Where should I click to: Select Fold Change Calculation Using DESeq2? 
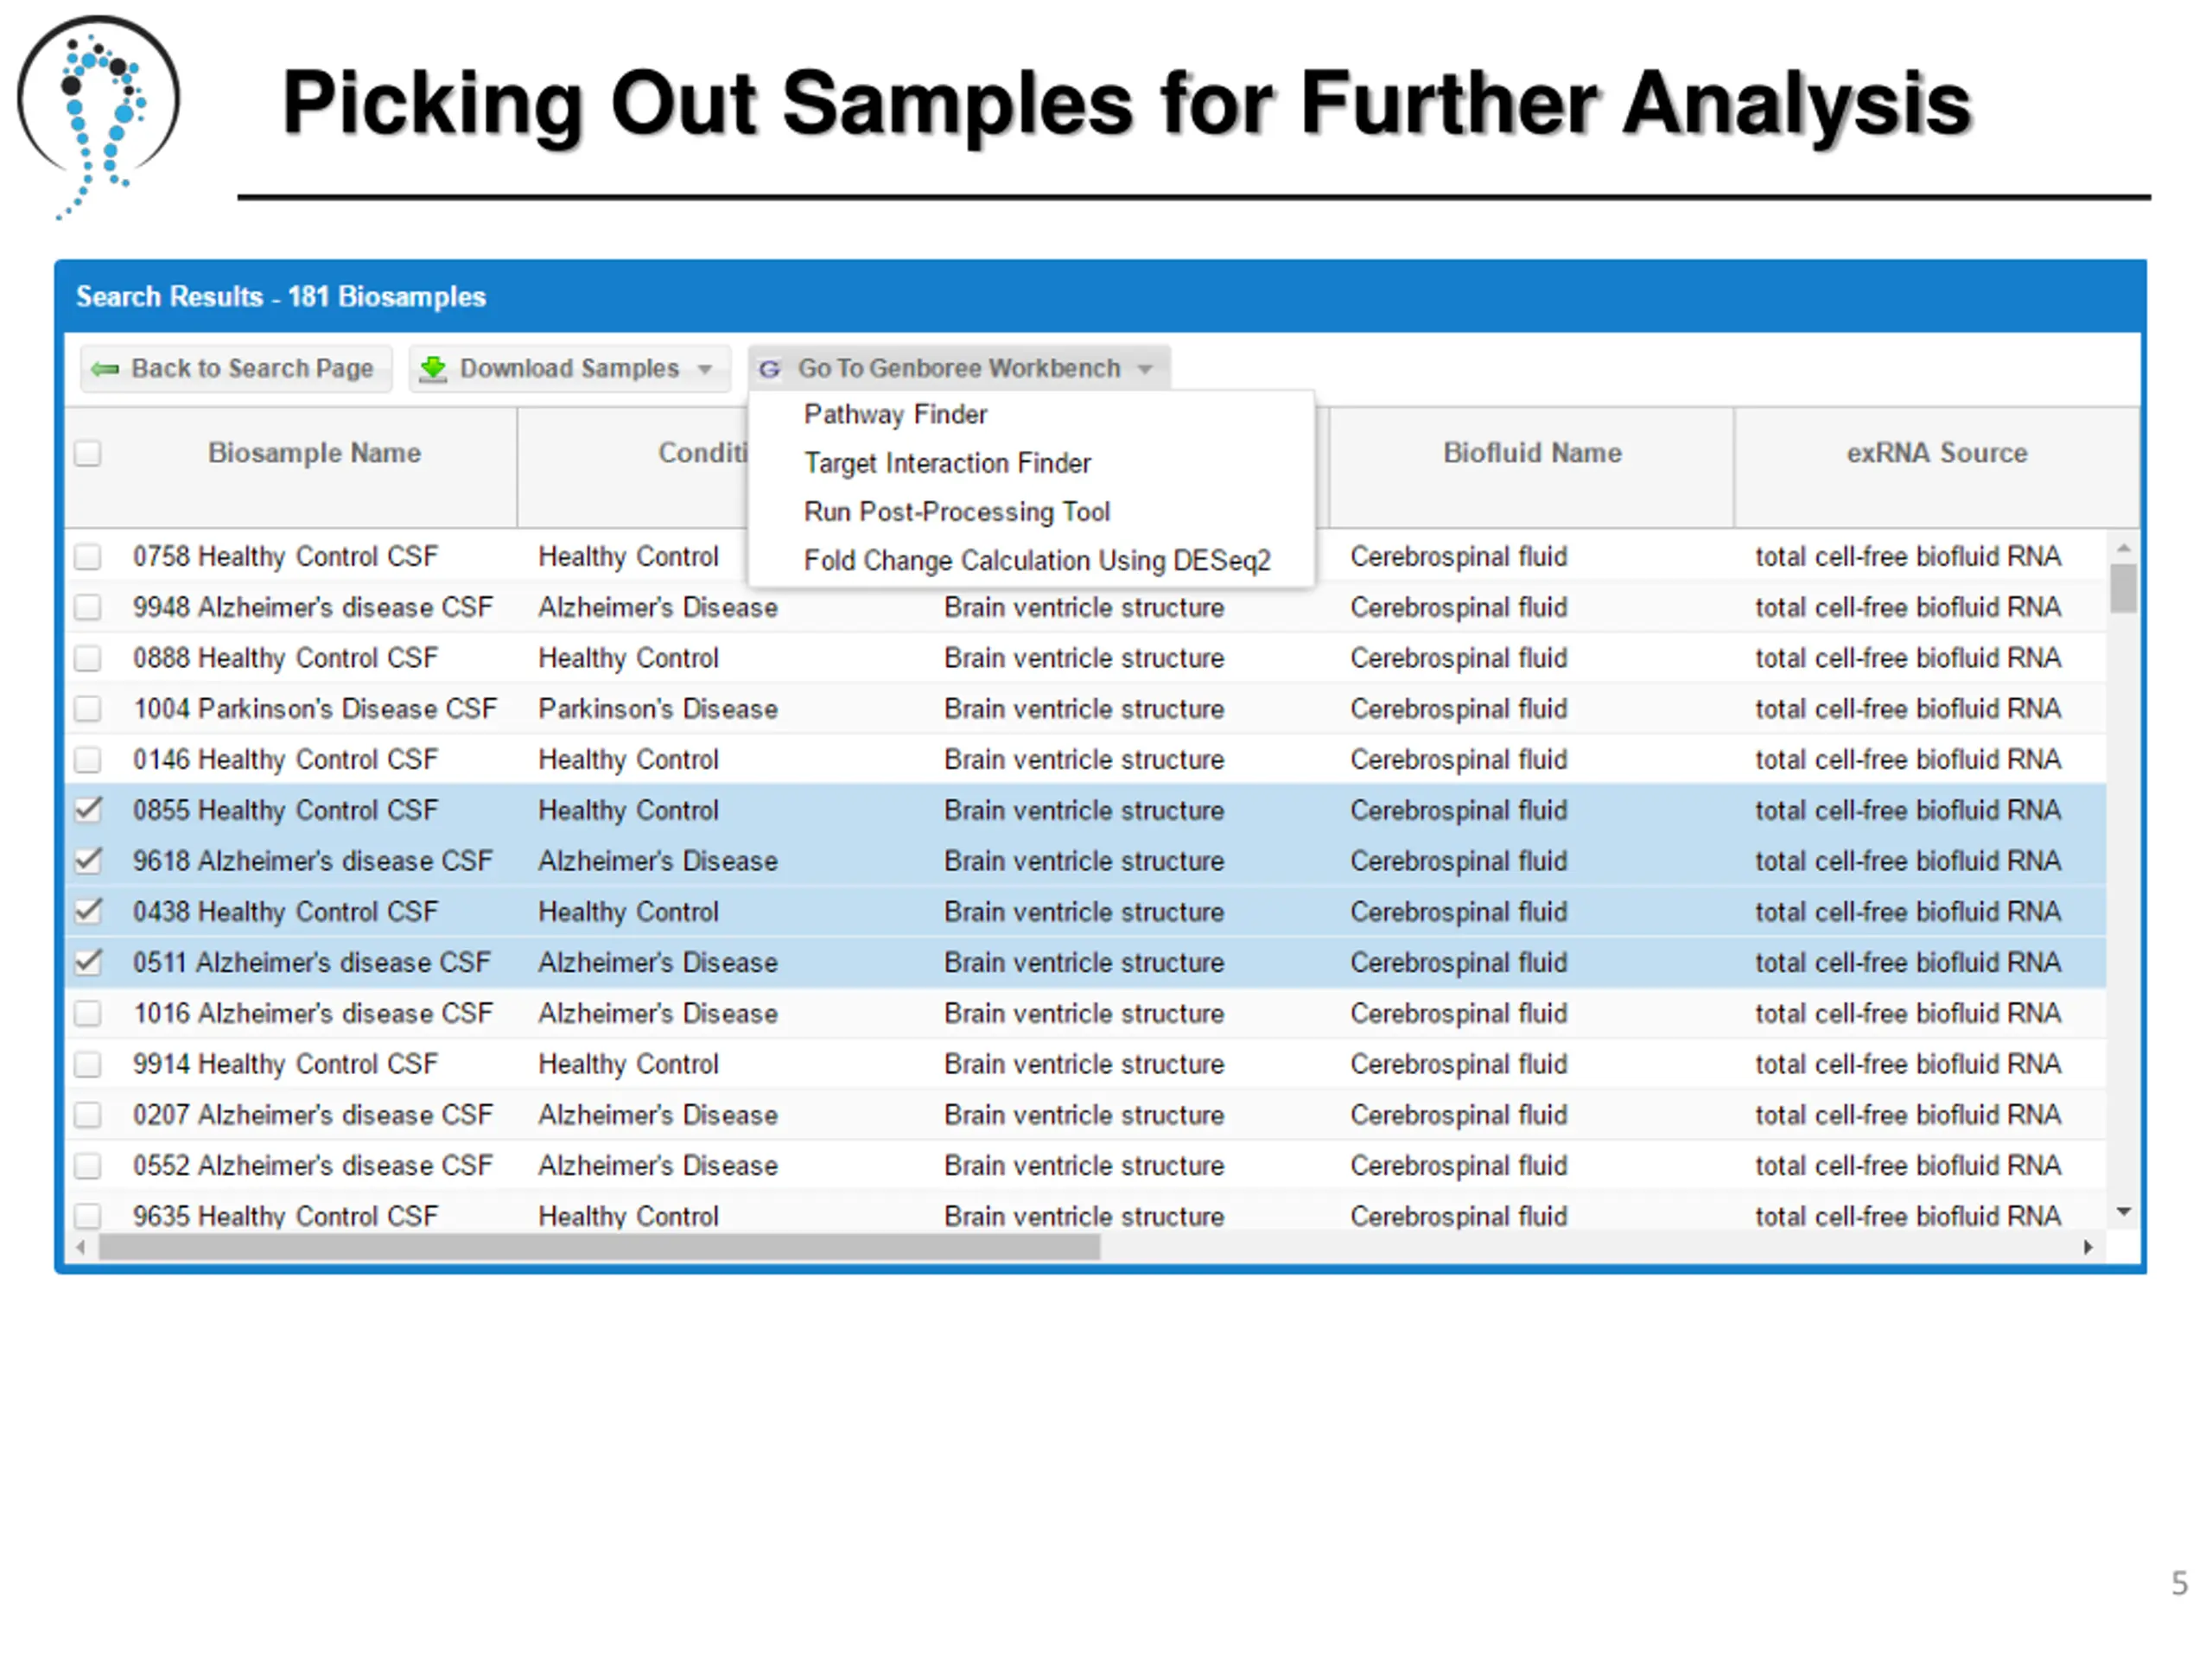pos(1037,560)
